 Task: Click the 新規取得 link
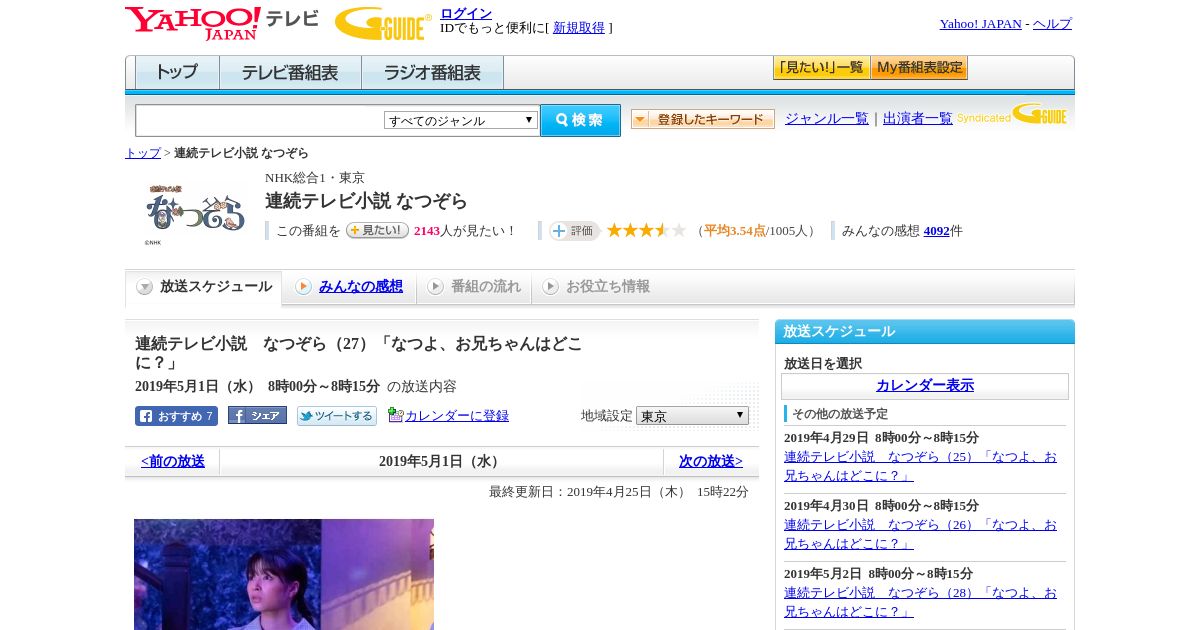579,28
